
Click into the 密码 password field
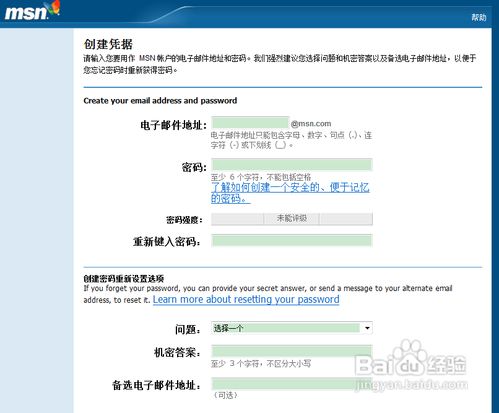(x=292, y=165)
